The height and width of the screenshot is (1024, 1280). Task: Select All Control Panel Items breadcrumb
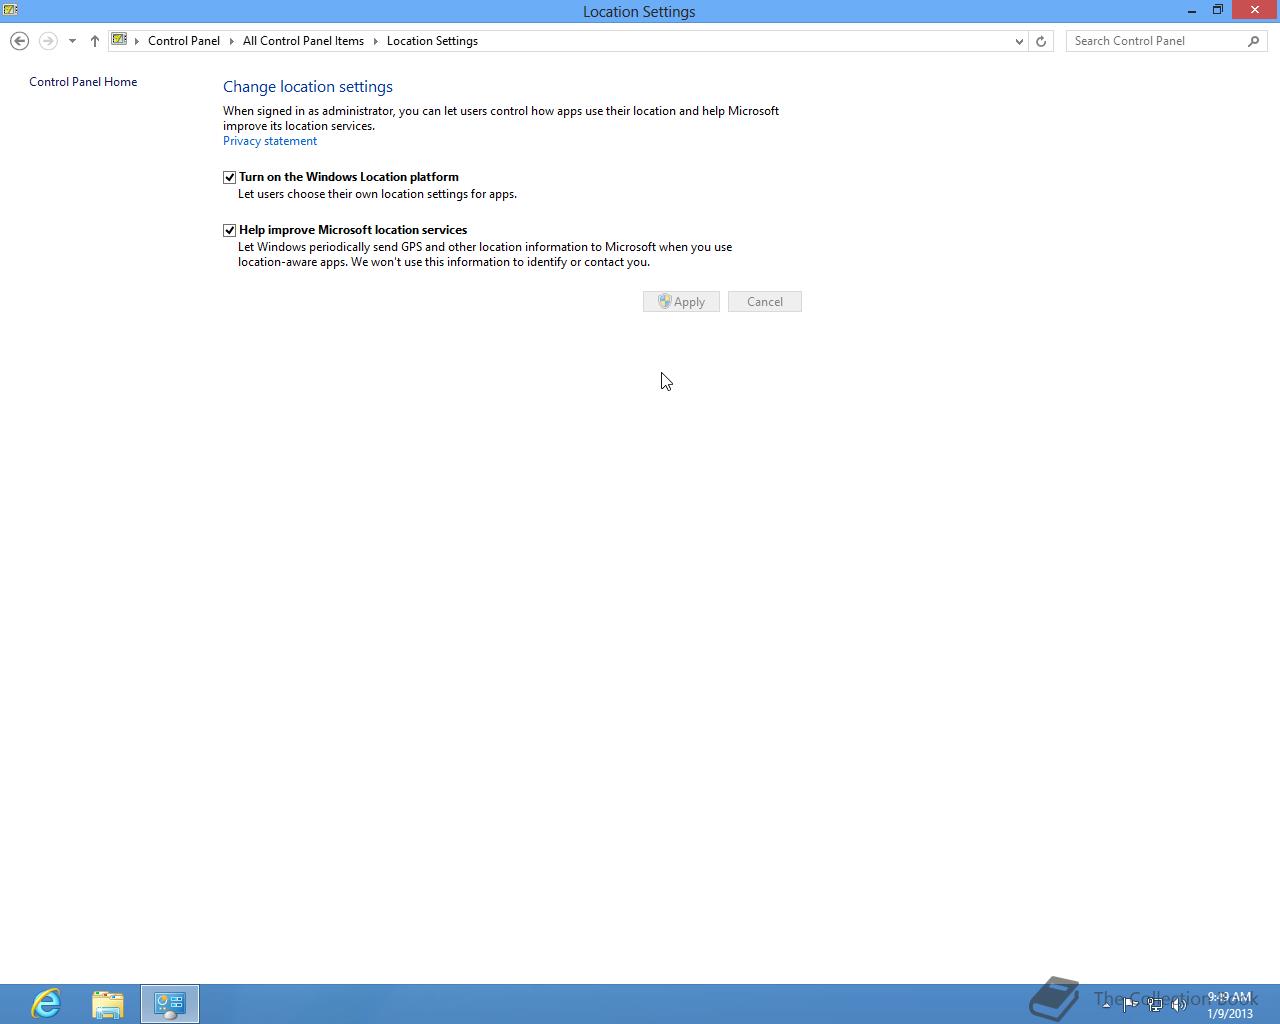[x=303, y=41]
